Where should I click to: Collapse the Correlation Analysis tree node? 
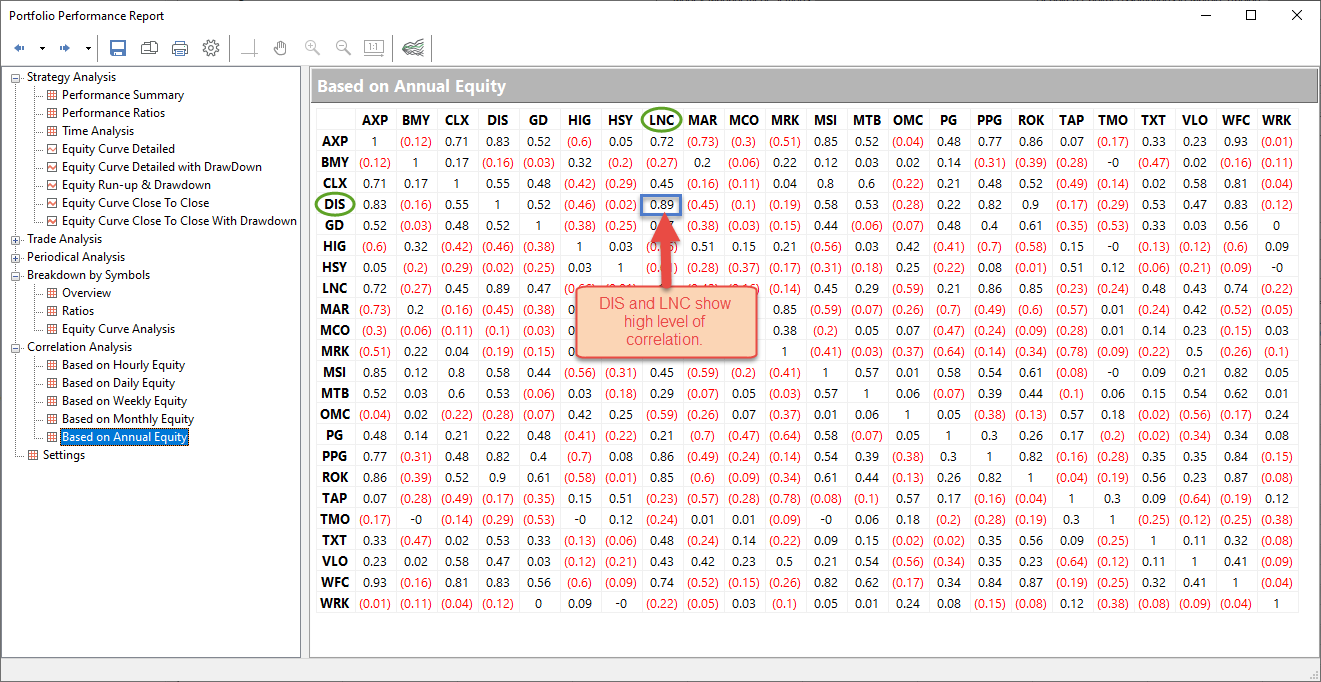(16, 347)
